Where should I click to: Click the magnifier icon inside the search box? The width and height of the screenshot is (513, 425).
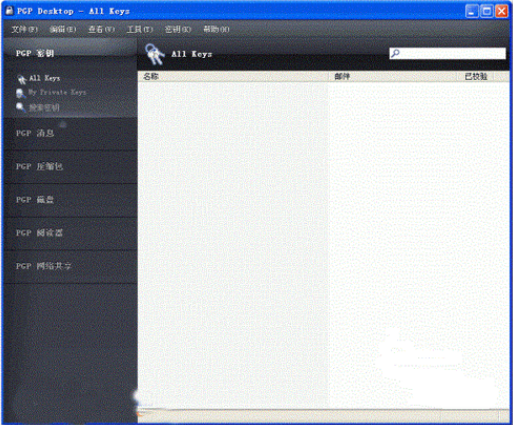click(395, 53)
